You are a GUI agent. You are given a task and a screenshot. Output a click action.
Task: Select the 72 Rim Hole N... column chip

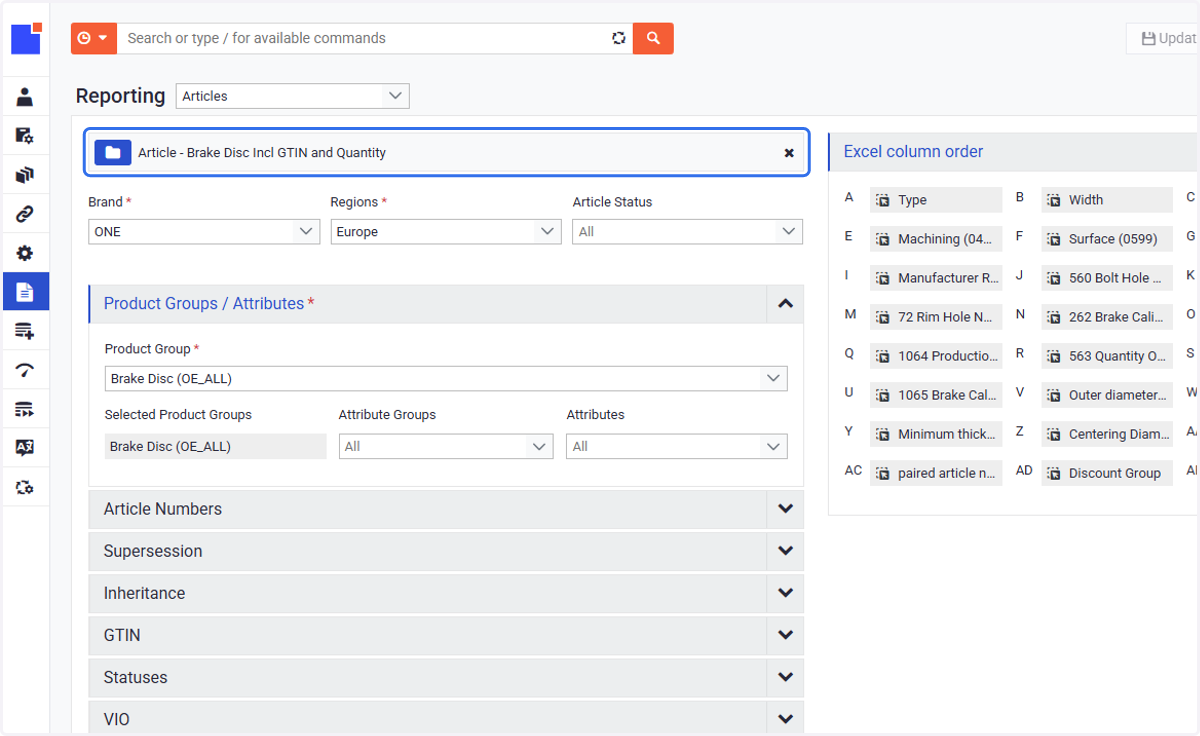(x=936, y=317)
